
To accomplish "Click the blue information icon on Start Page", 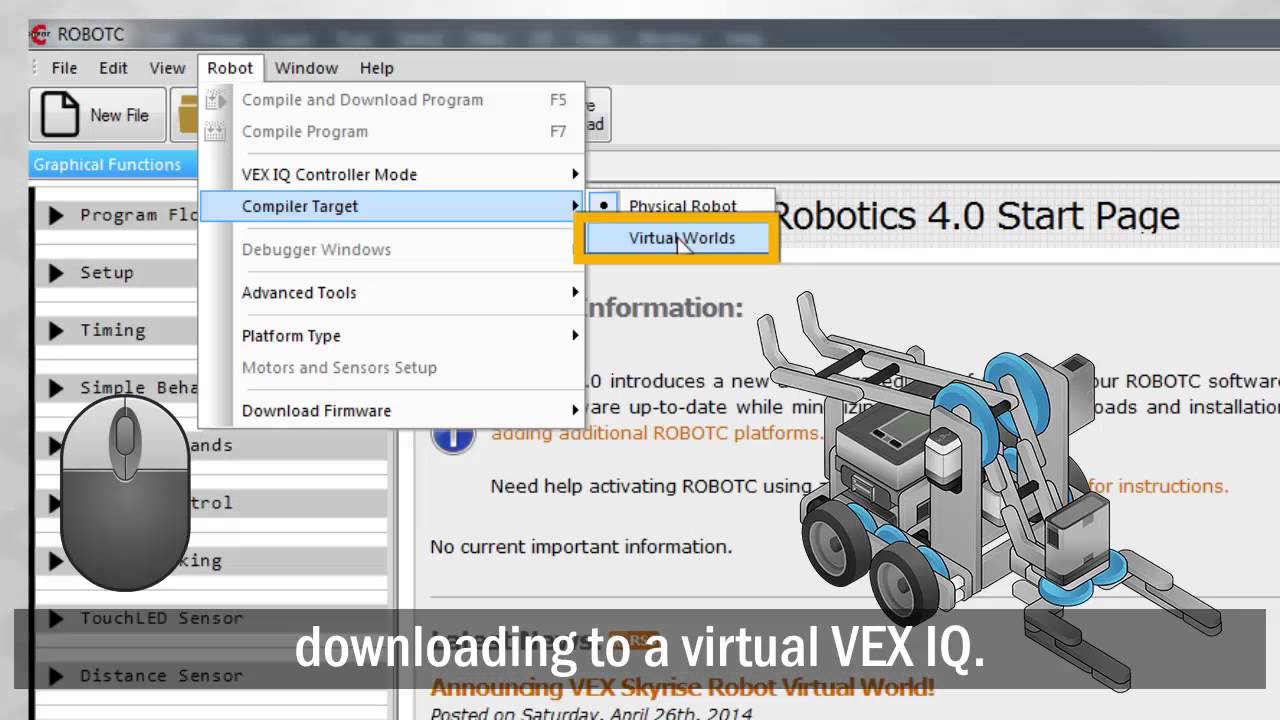I will point(452,436).
